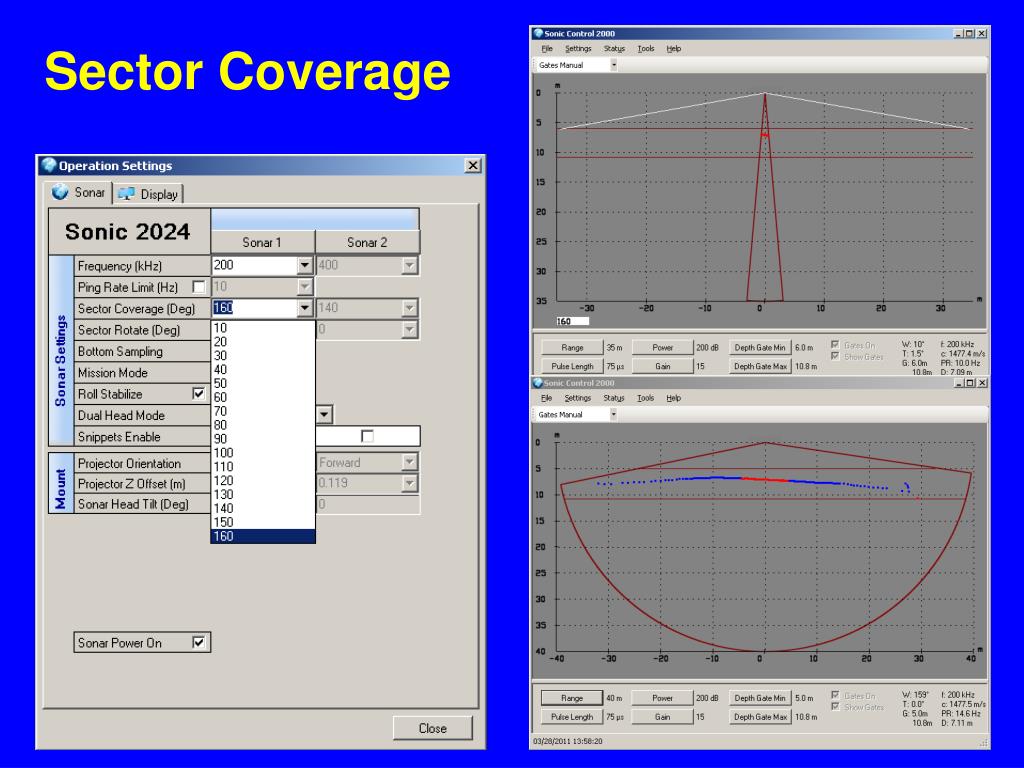Viewport: 1024px width, 768px height.
Task: Choose 140 in the Sector Coverage list
Action: [x=263, y=508]
